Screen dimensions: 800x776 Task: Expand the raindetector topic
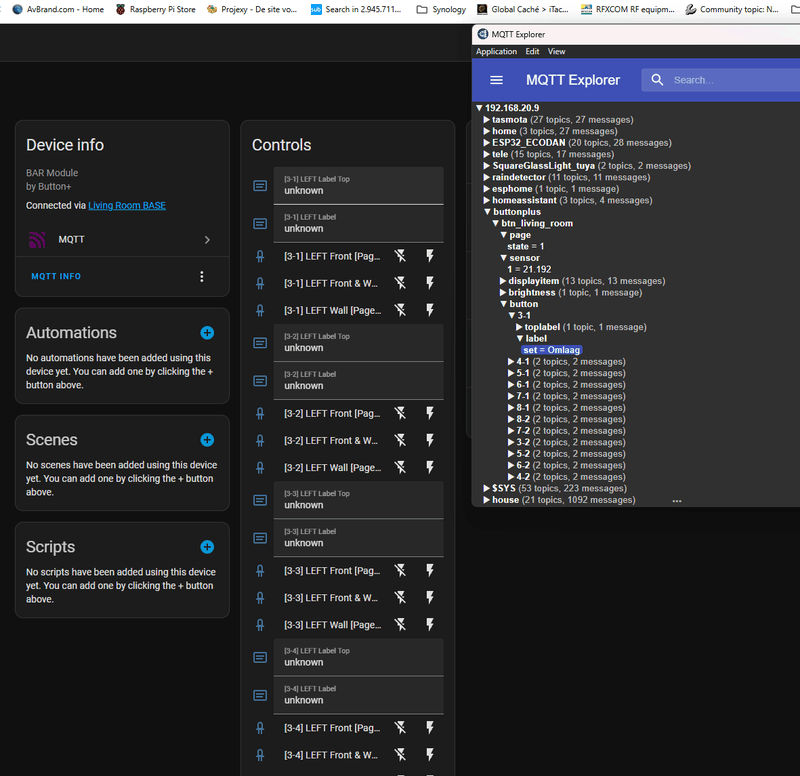point(487,178)
